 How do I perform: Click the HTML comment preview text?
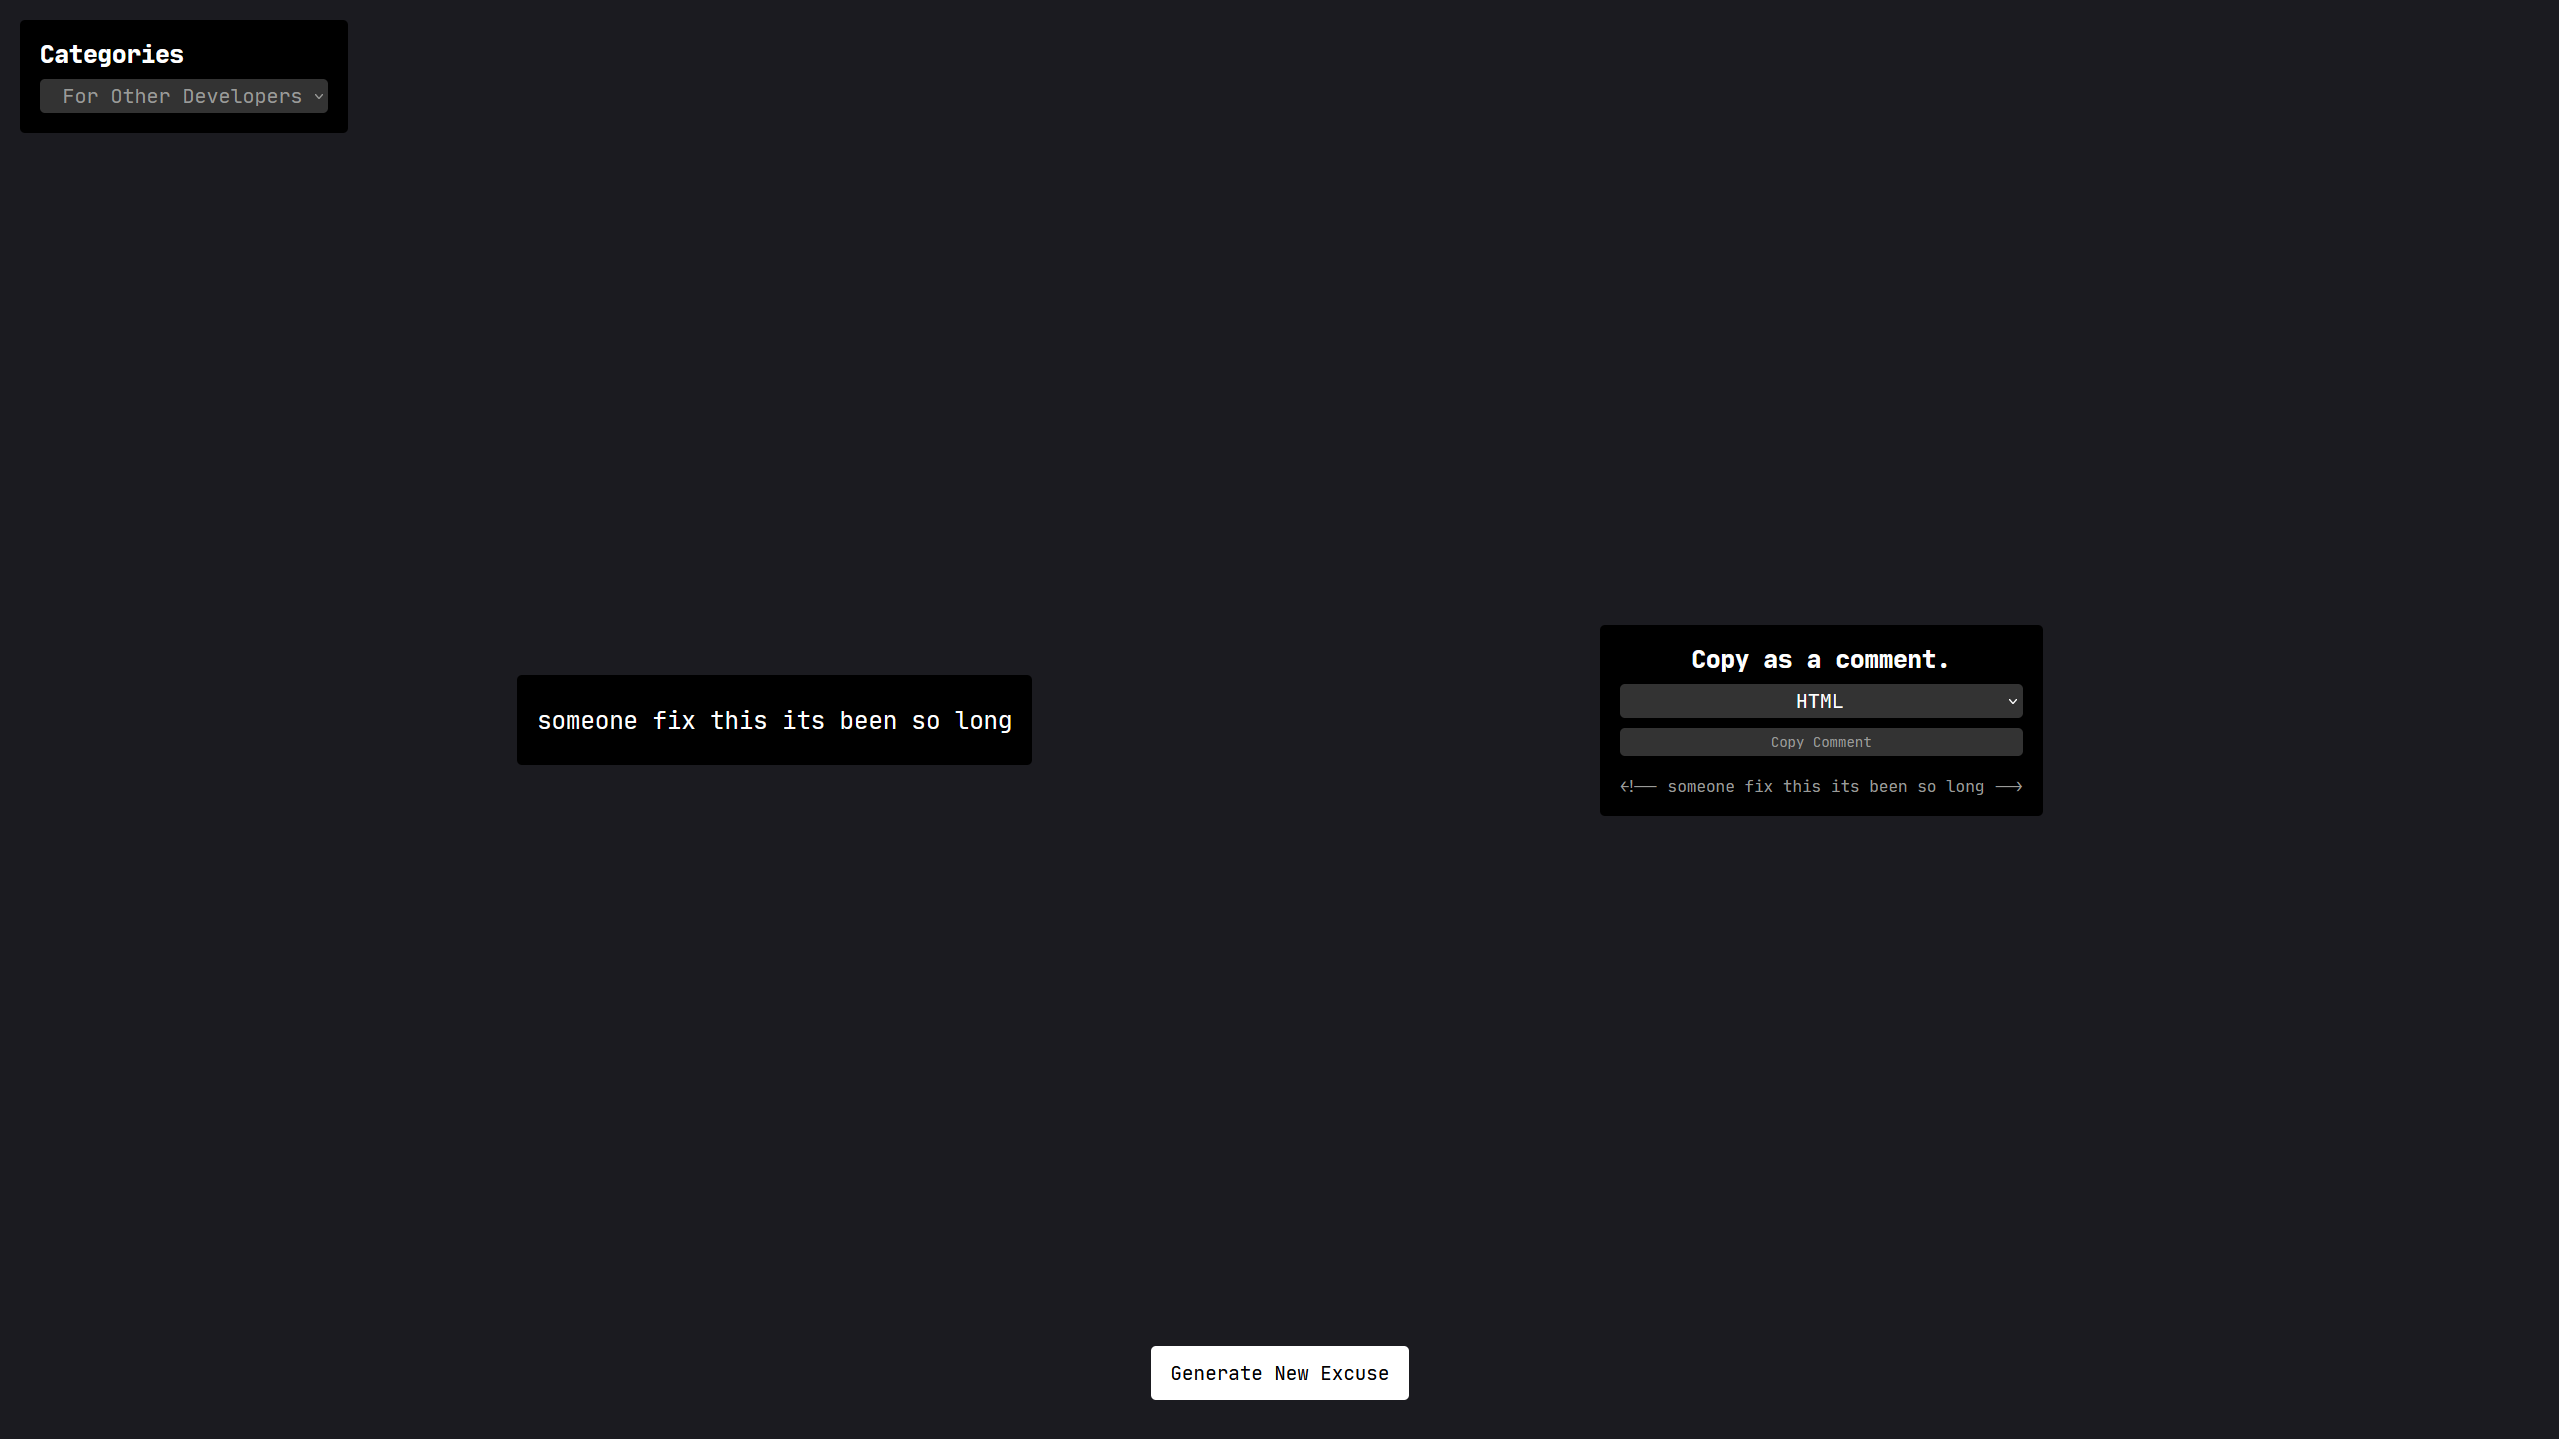coord(1821,787)
